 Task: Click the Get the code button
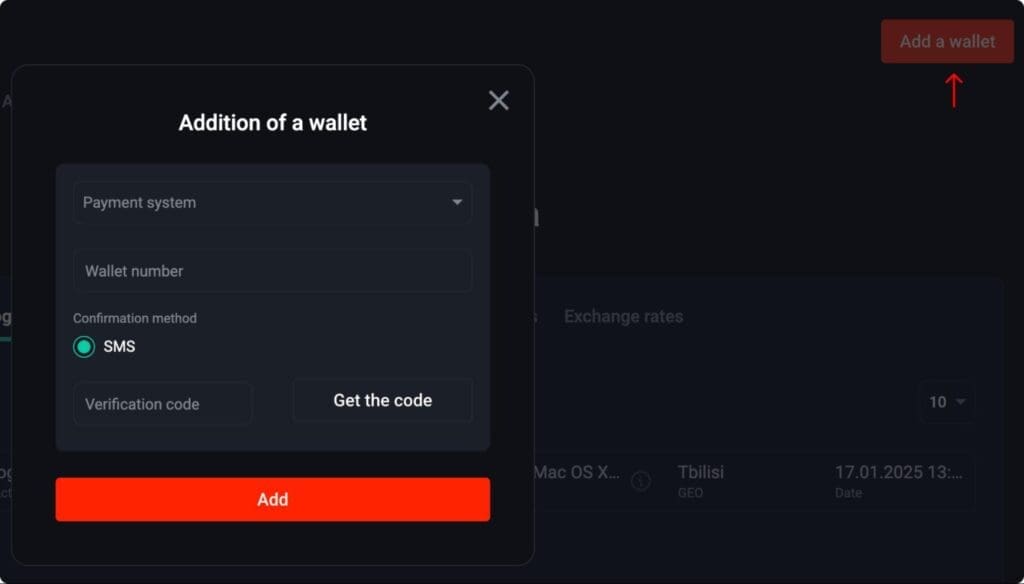pos(382,400)
